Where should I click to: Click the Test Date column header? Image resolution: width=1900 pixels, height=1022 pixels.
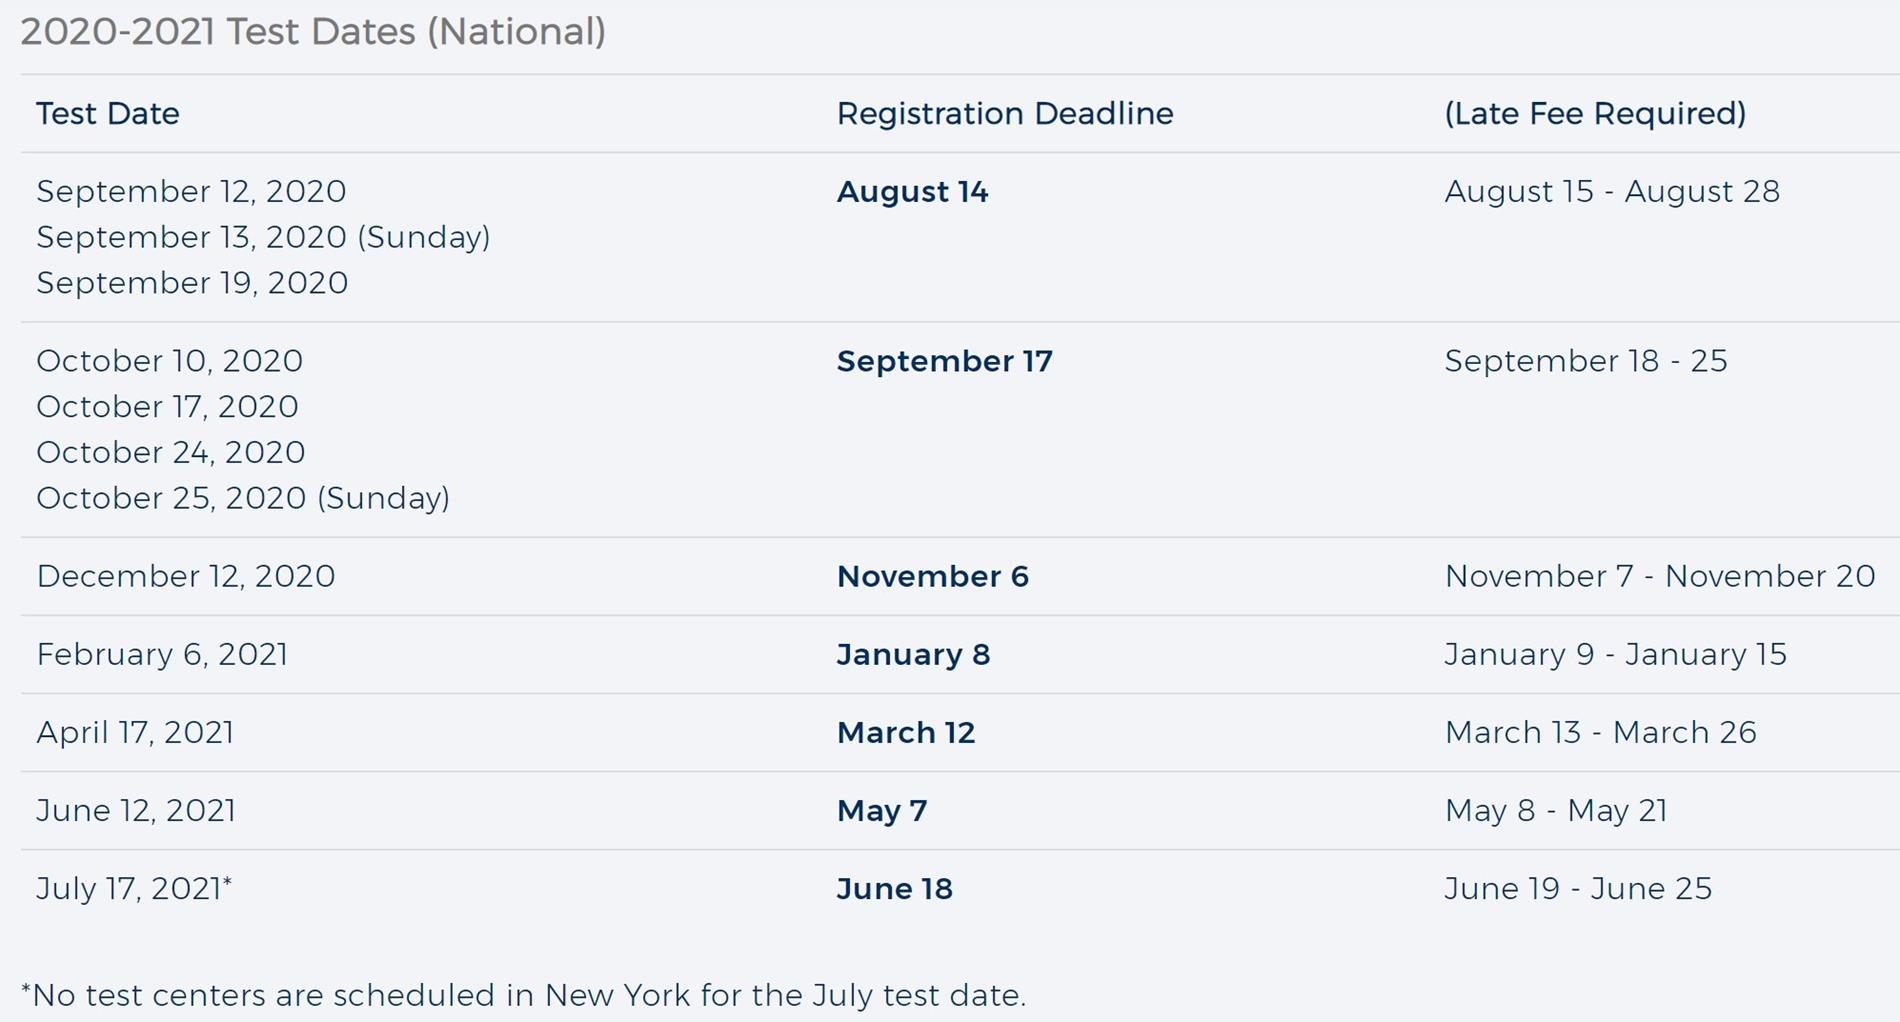pos(108,113)
